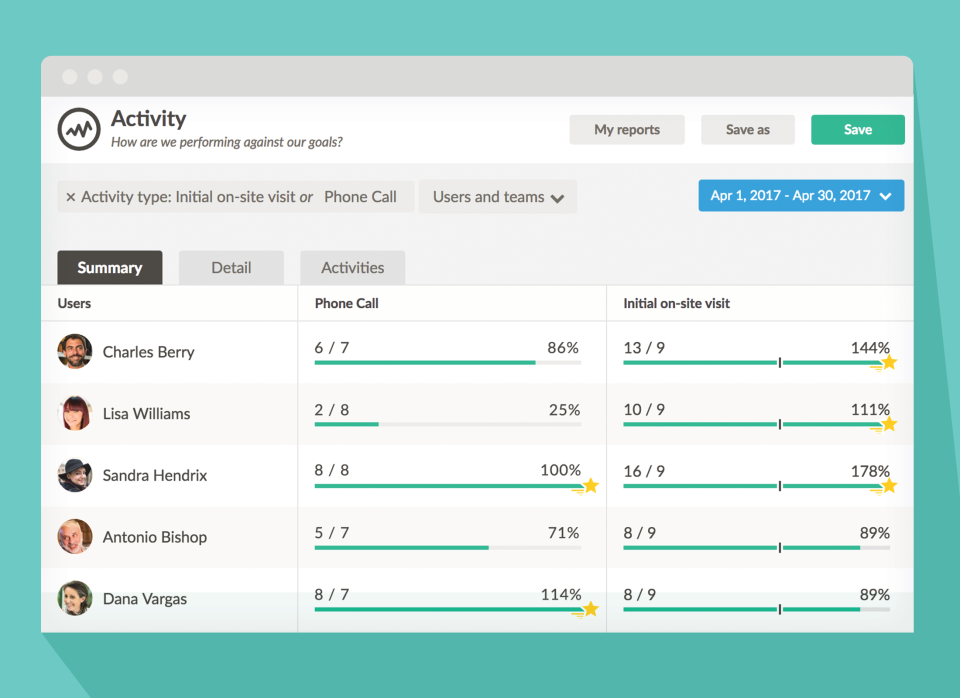960x698 pixels.
Task: Select the Summary tab
Action: [109, 268]
